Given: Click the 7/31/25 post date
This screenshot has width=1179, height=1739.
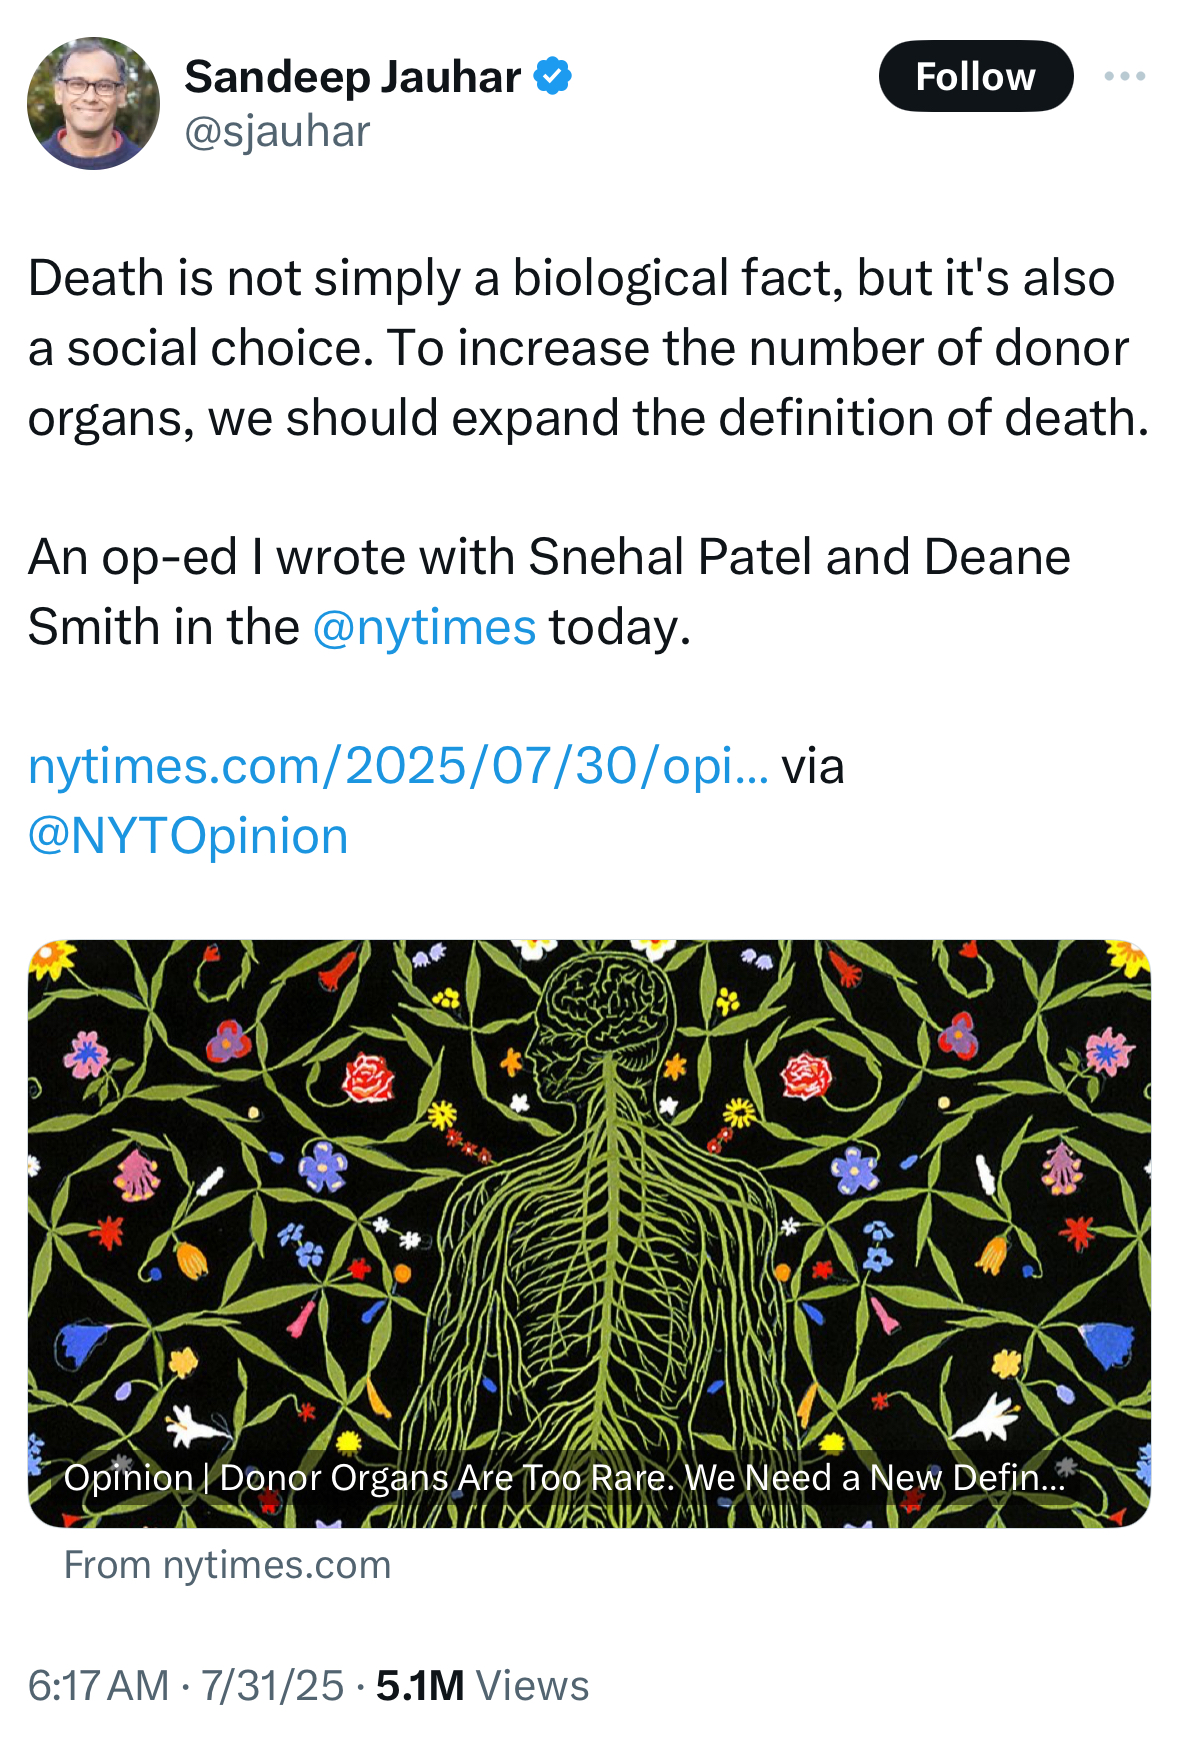Looking at the screenshot, I should [x=272, y=1686].
